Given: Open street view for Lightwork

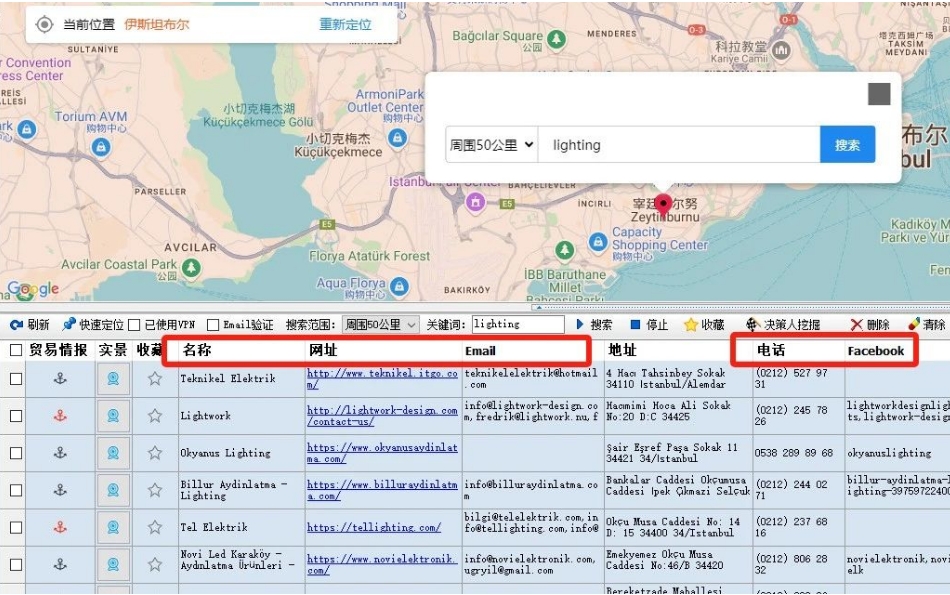Looking at the screenshot, I should (113, 416).
